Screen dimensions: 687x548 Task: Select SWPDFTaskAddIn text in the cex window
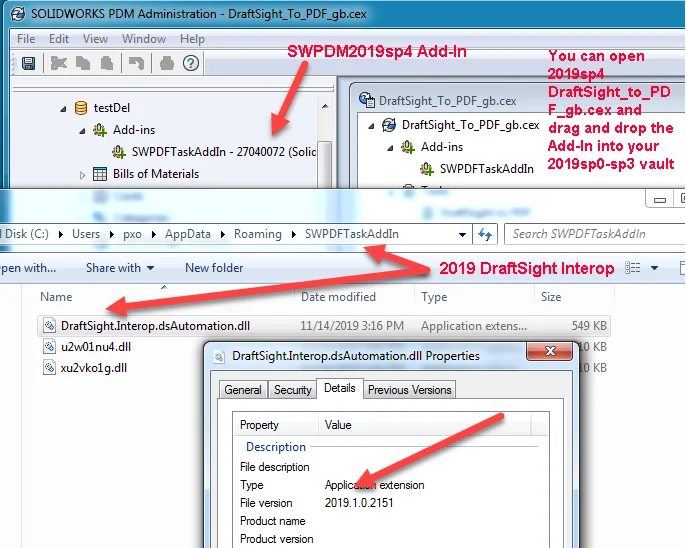(x=486, y=169)
